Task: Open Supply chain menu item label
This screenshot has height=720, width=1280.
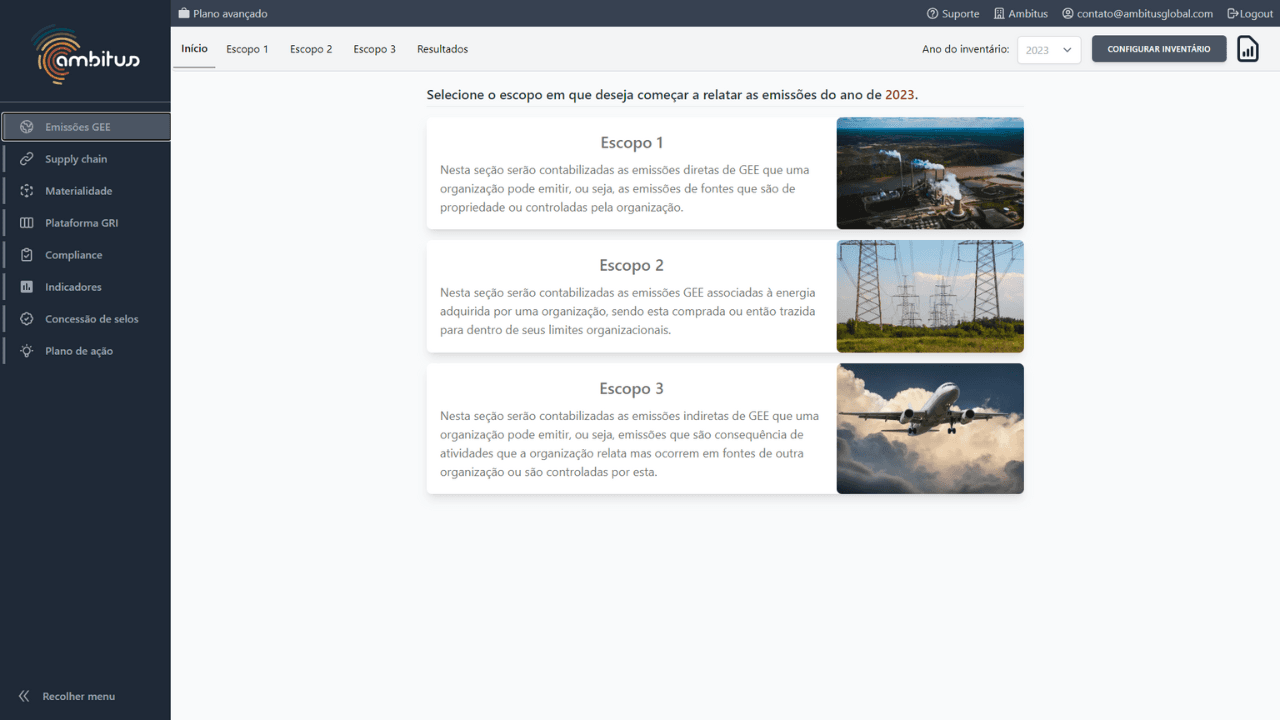Action: click(76, 159)
